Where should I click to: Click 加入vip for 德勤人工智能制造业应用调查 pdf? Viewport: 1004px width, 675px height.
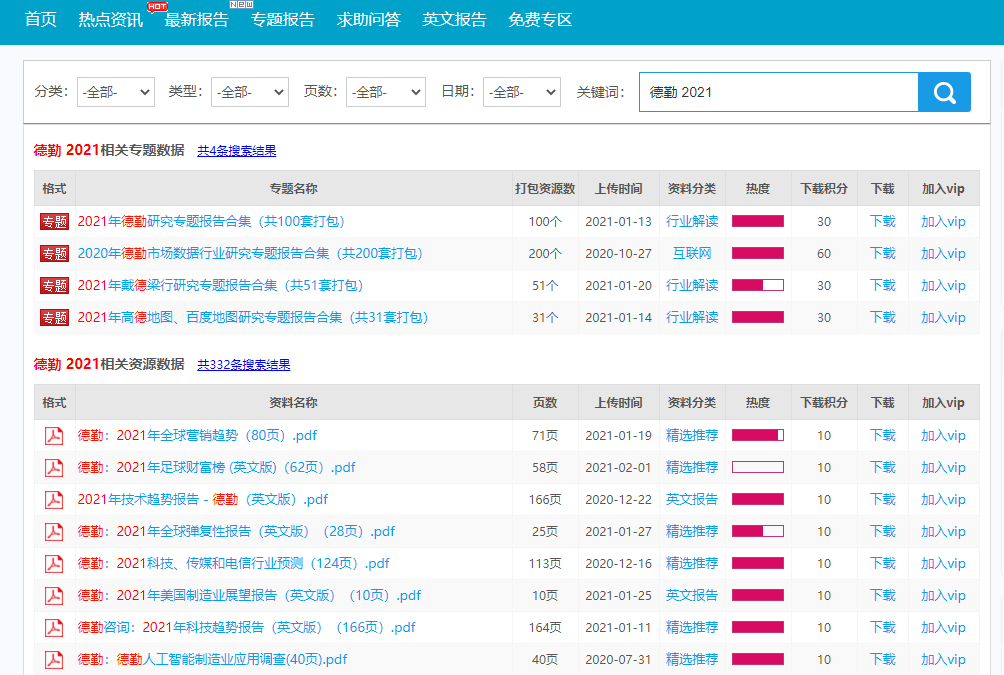943,660
